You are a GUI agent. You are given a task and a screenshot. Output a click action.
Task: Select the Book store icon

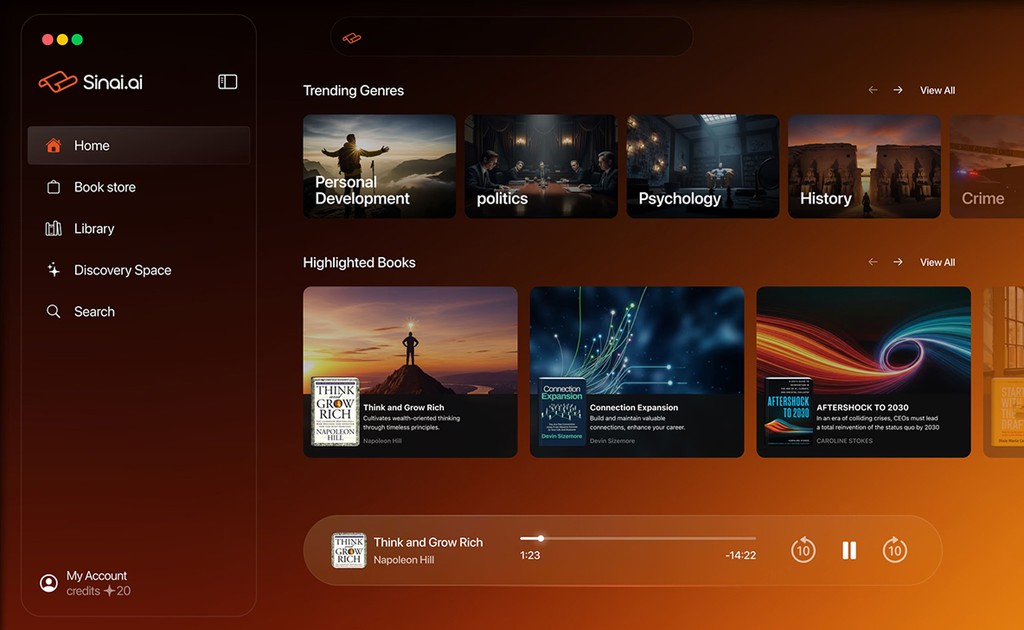(x=55, y=187)
